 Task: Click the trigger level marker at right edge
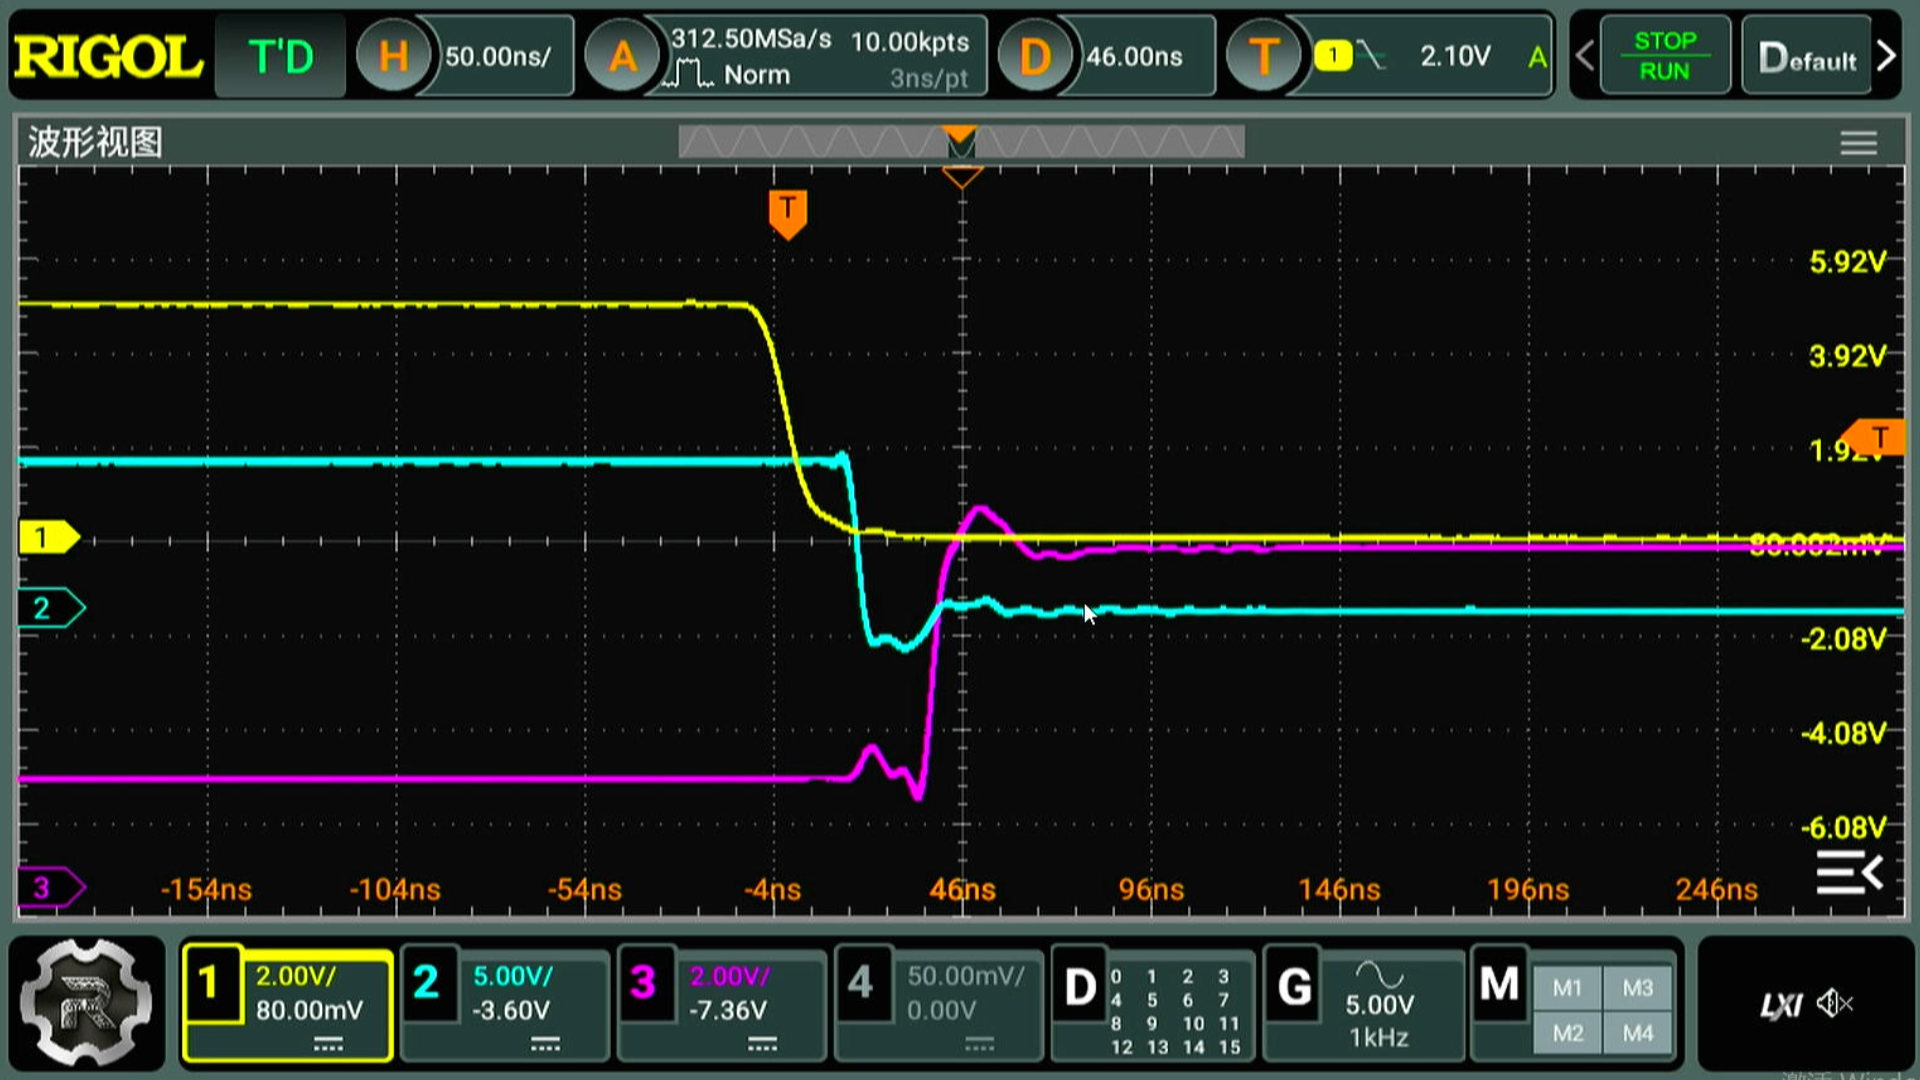coord(1878,438)
